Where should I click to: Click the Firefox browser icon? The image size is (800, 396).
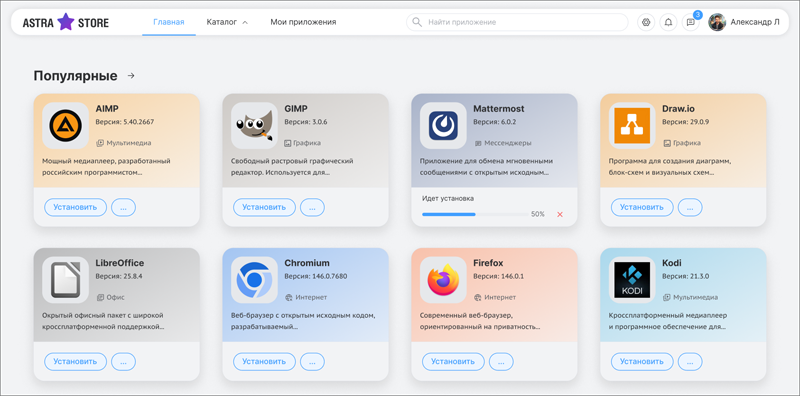point(443,280)
